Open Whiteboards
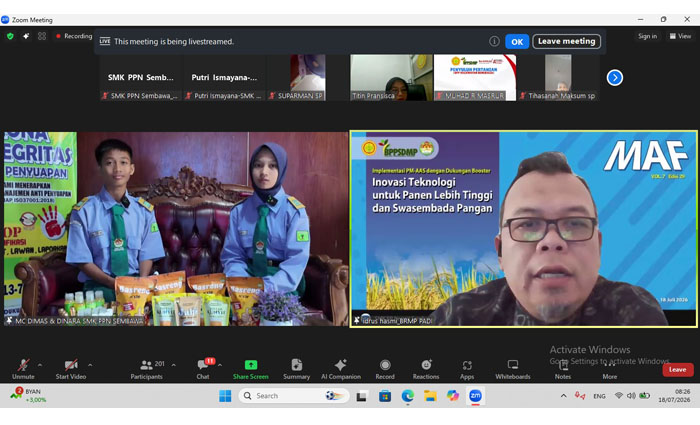Image resolution: width=700 pixels, height=425 pixels. [x=513, y=369]
